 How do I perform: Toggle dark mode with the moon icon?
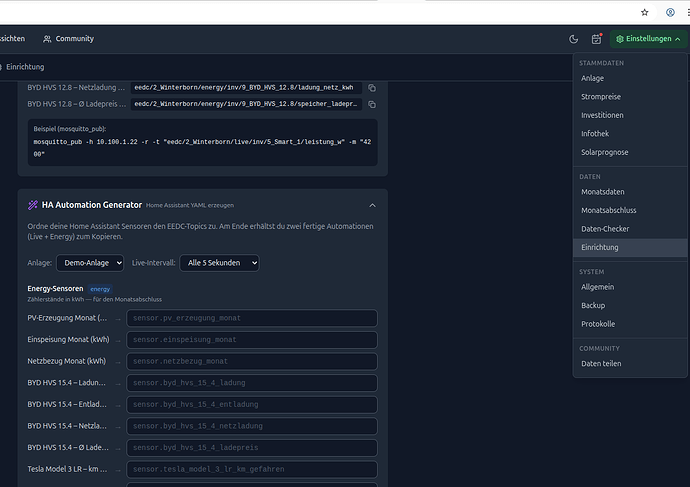573,39
